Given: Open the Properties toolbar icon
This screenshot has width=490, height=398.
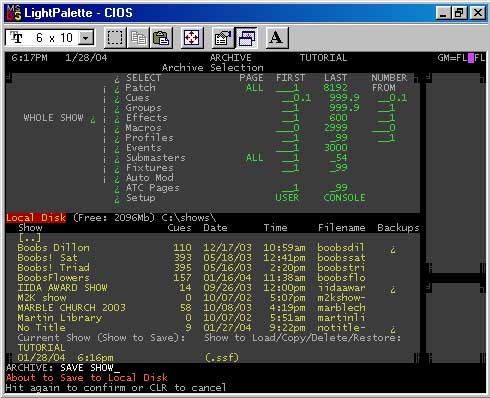Looking at the screenshot, I should (223, 38).
